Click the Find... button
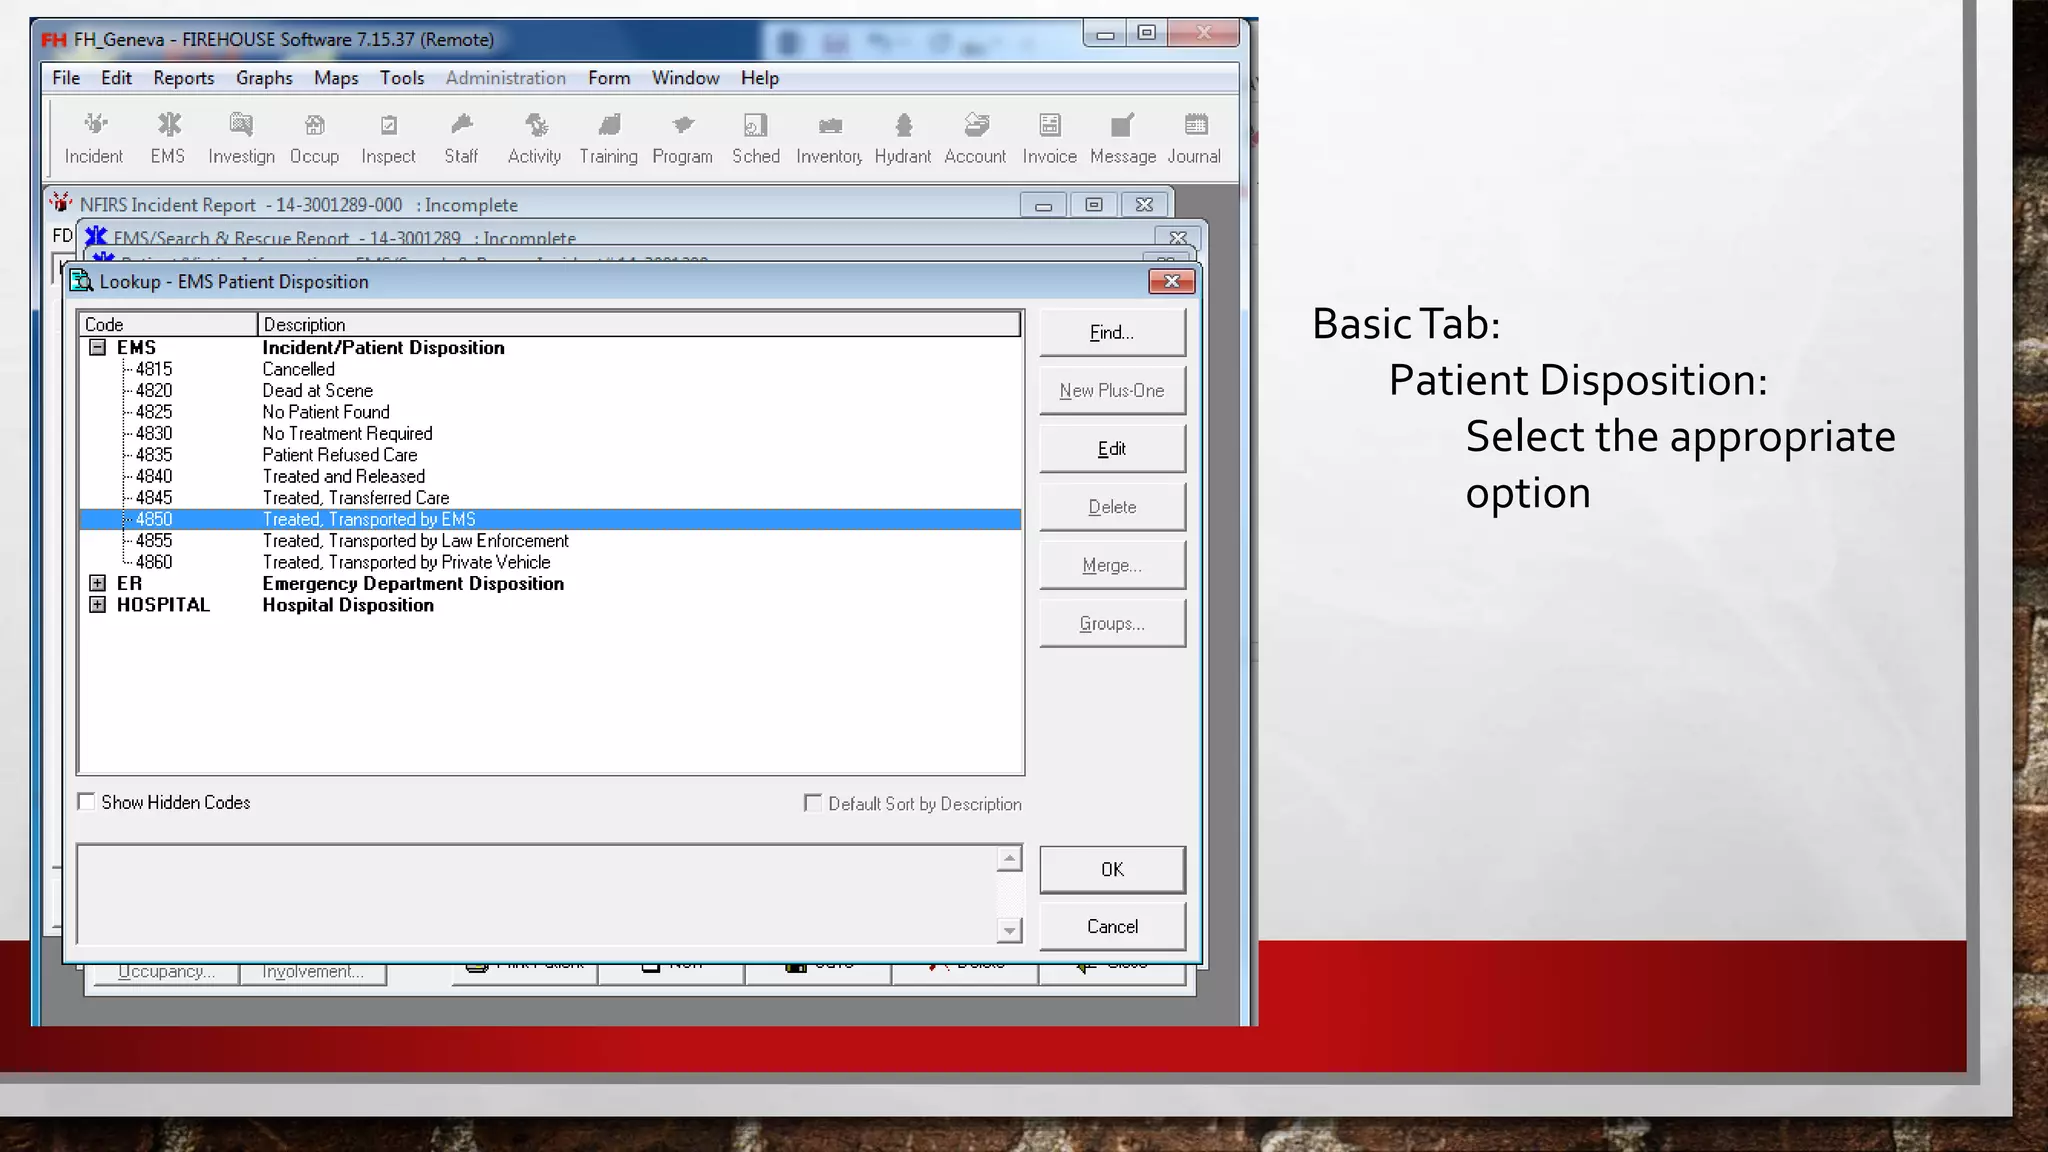Image resolution: width=2048 pixels, height=1152 pixels. click(1112, 333)
